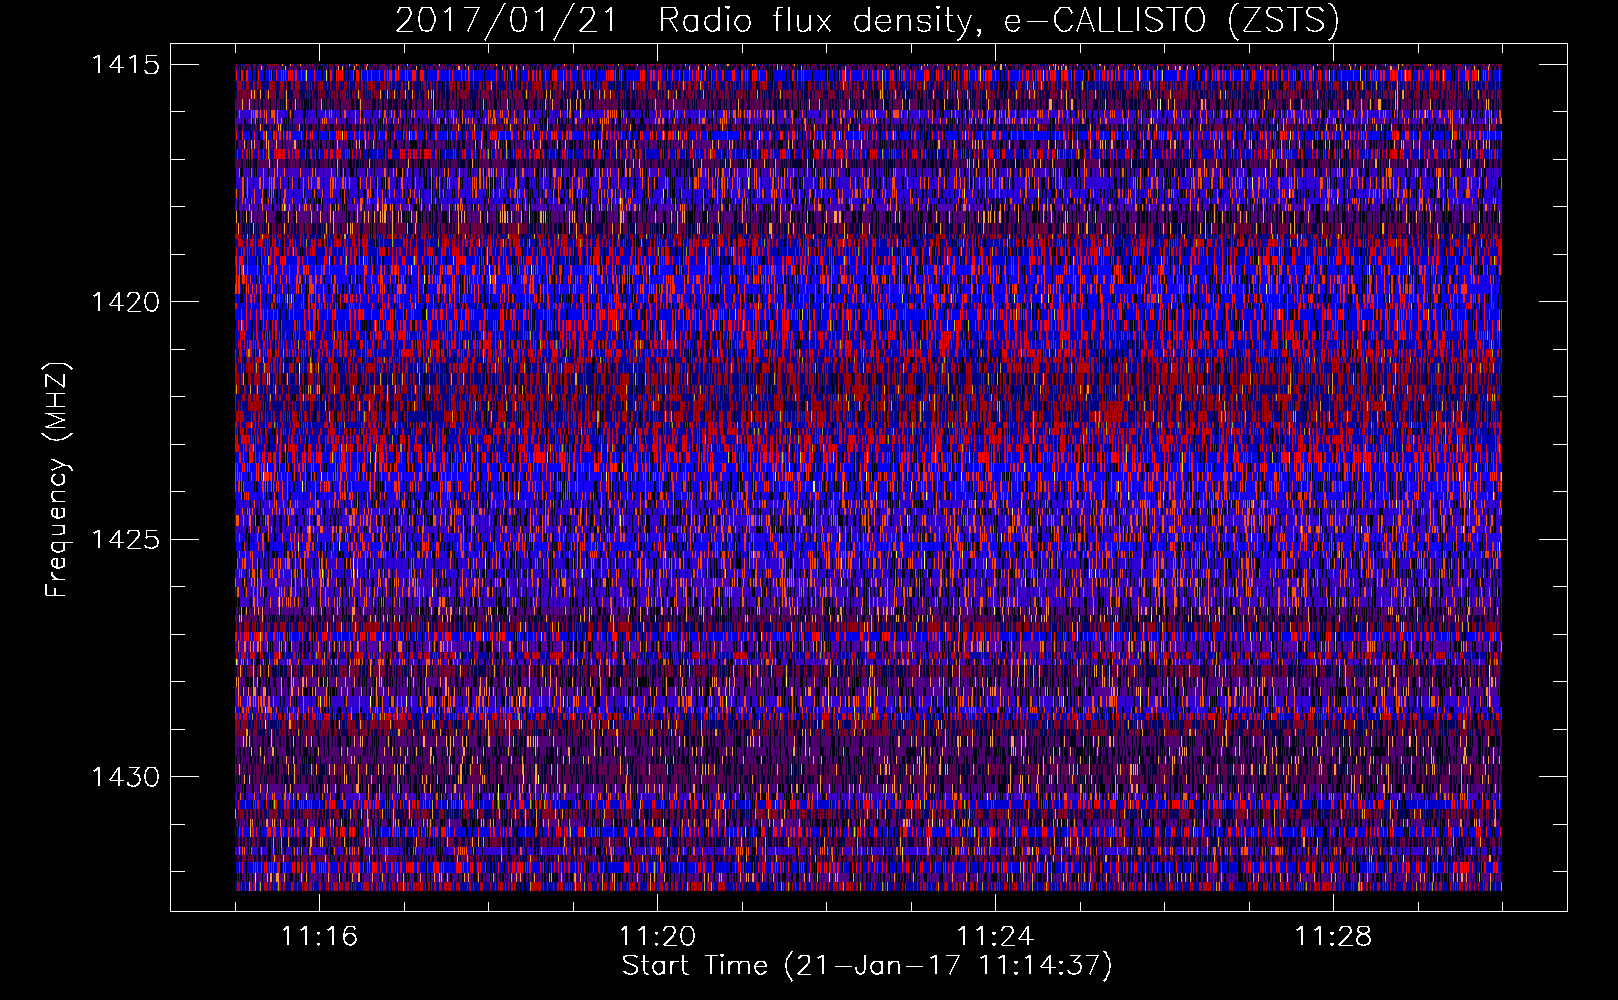1618x1000 pixels.
Task: Click the 11:24 time axis label
Action: (x=995, y=937)
